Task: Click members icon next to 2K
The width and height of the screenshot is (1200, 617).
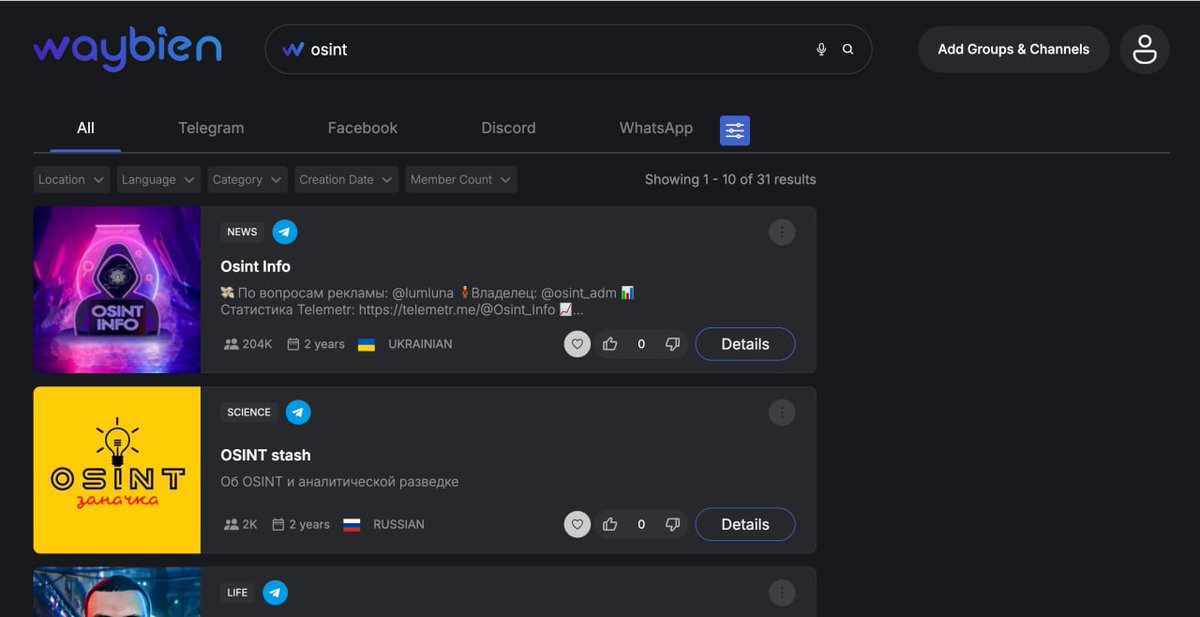Action: point(231,524)
